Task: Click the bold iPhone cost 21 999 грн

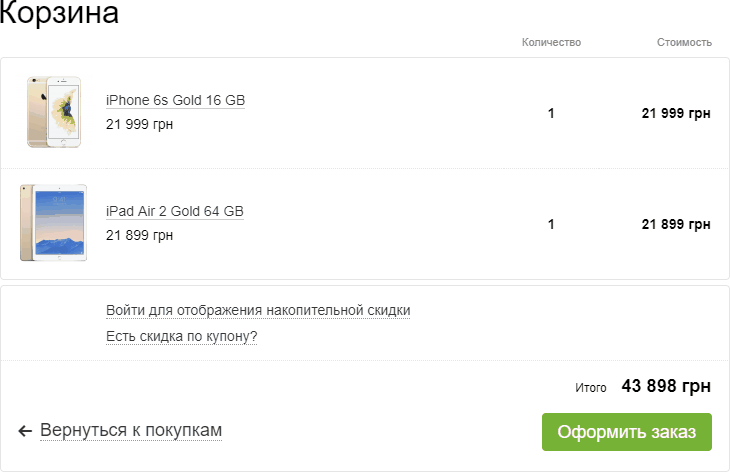Action: click(x=676, y=113)
